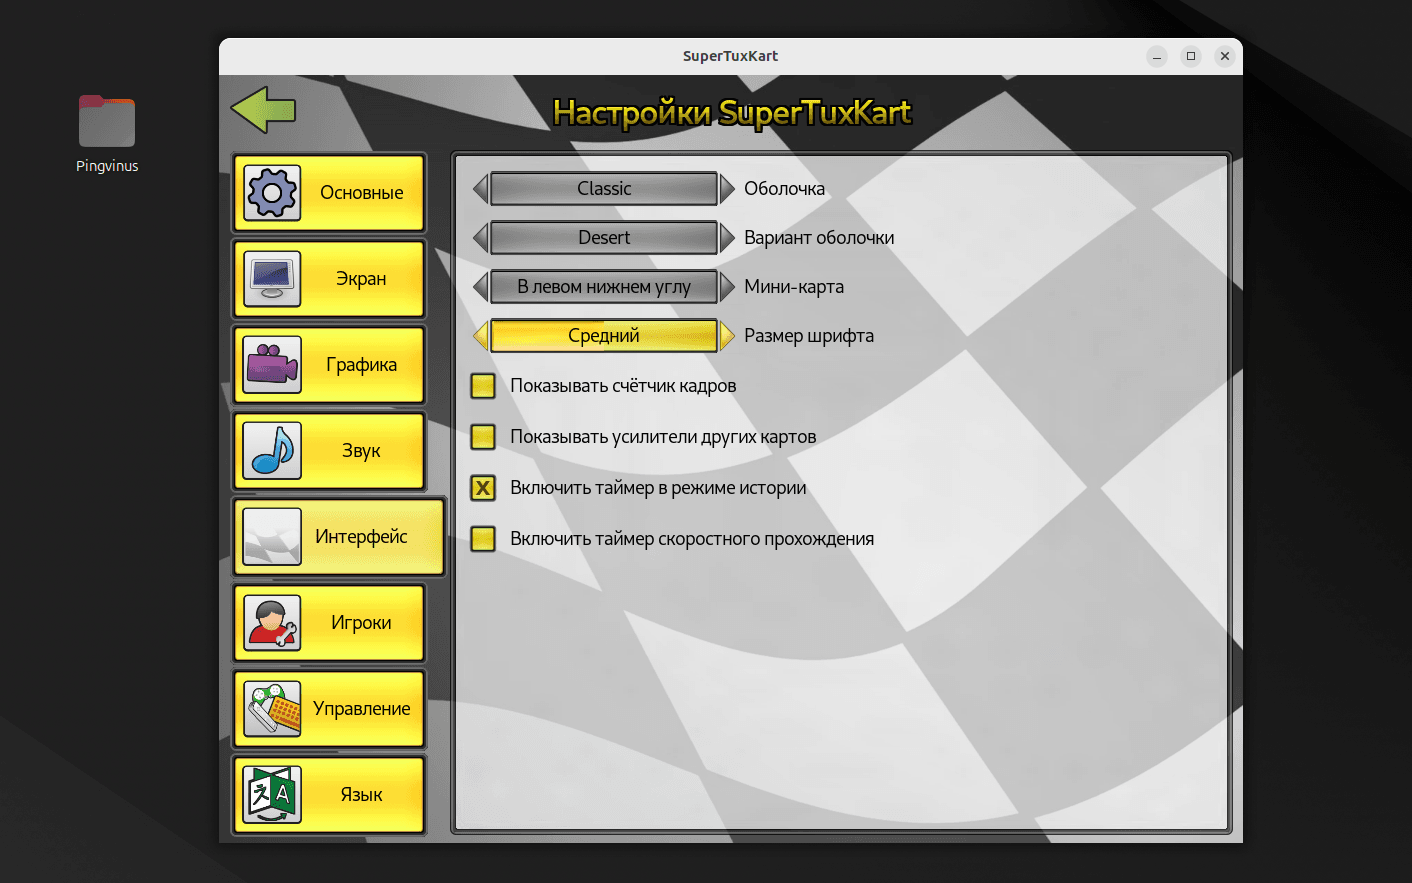The width and height of the screenshot is (1412, 883).
Task: Open the music note icon for Звук
Action: (272, 451)
